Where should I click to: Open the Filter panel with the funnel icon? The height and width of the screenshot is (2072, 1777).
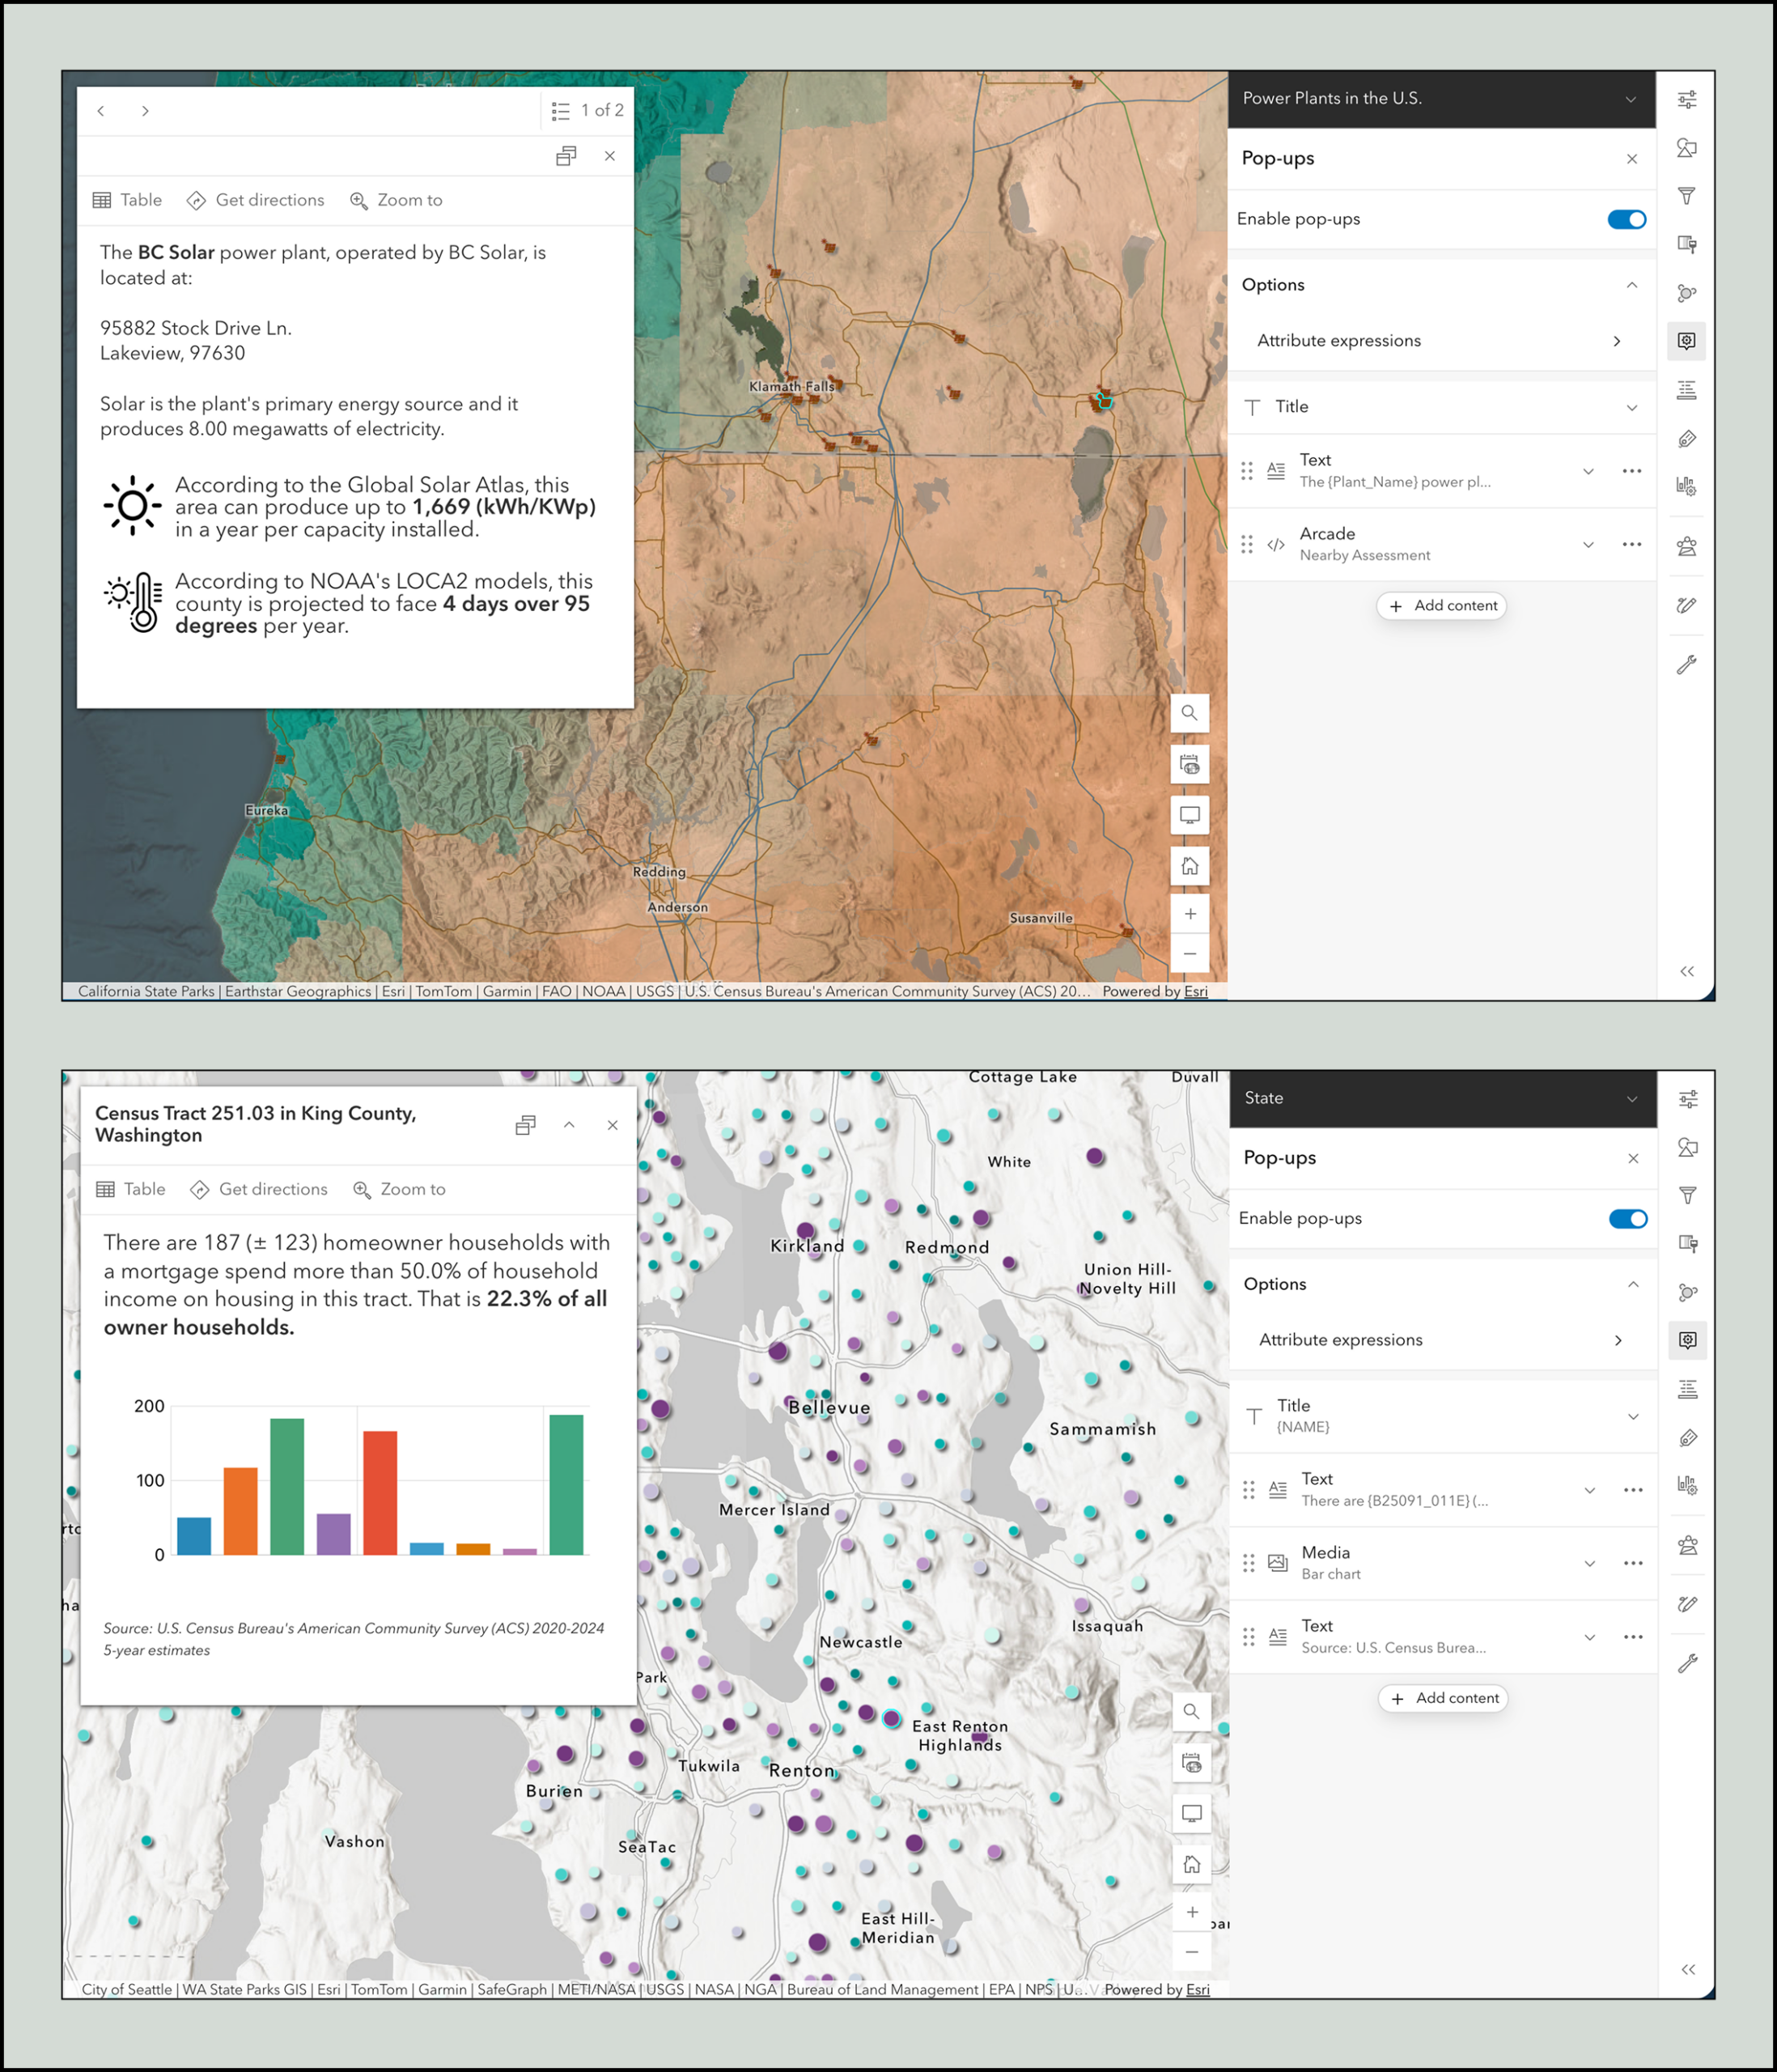(1687, 196)
